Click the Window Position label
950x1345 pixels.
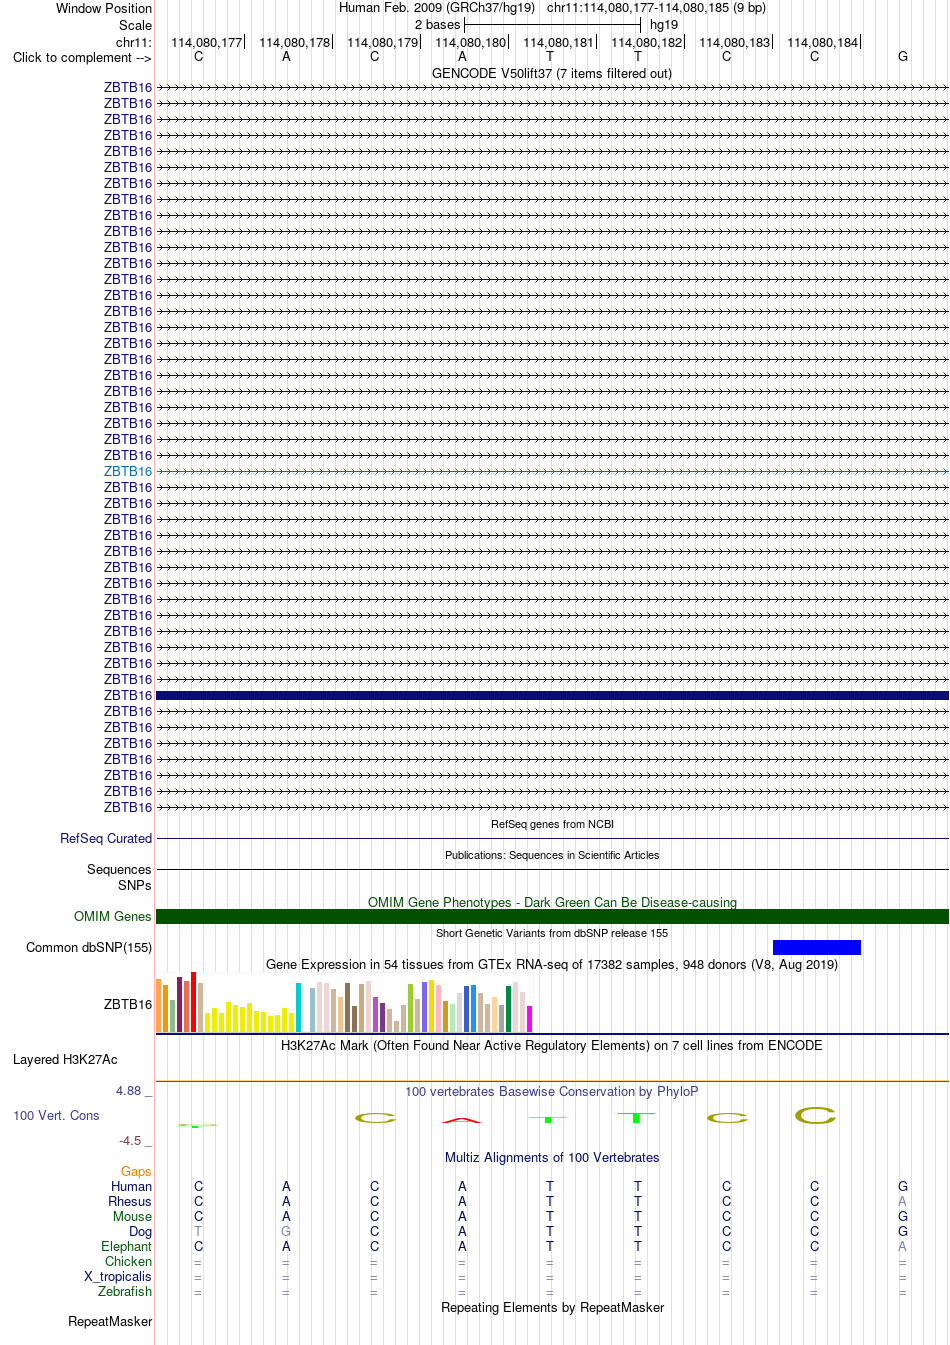point(104,8)
